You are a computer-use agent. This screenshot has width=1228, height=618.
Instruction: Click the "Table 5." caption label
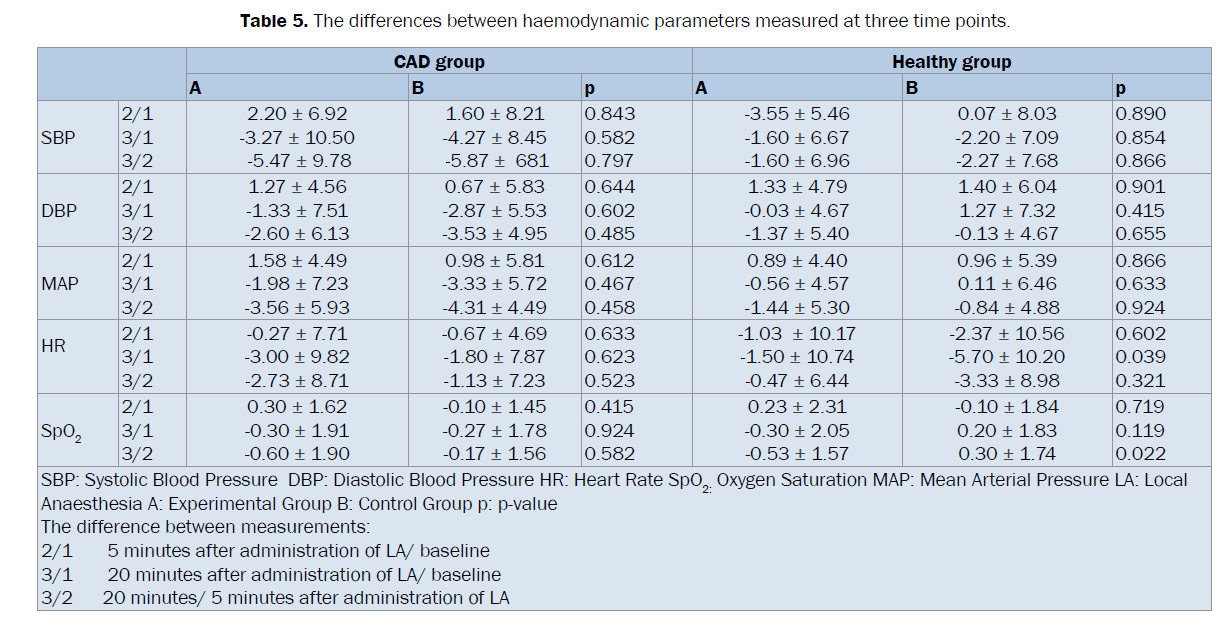click(x=274, y=21)
